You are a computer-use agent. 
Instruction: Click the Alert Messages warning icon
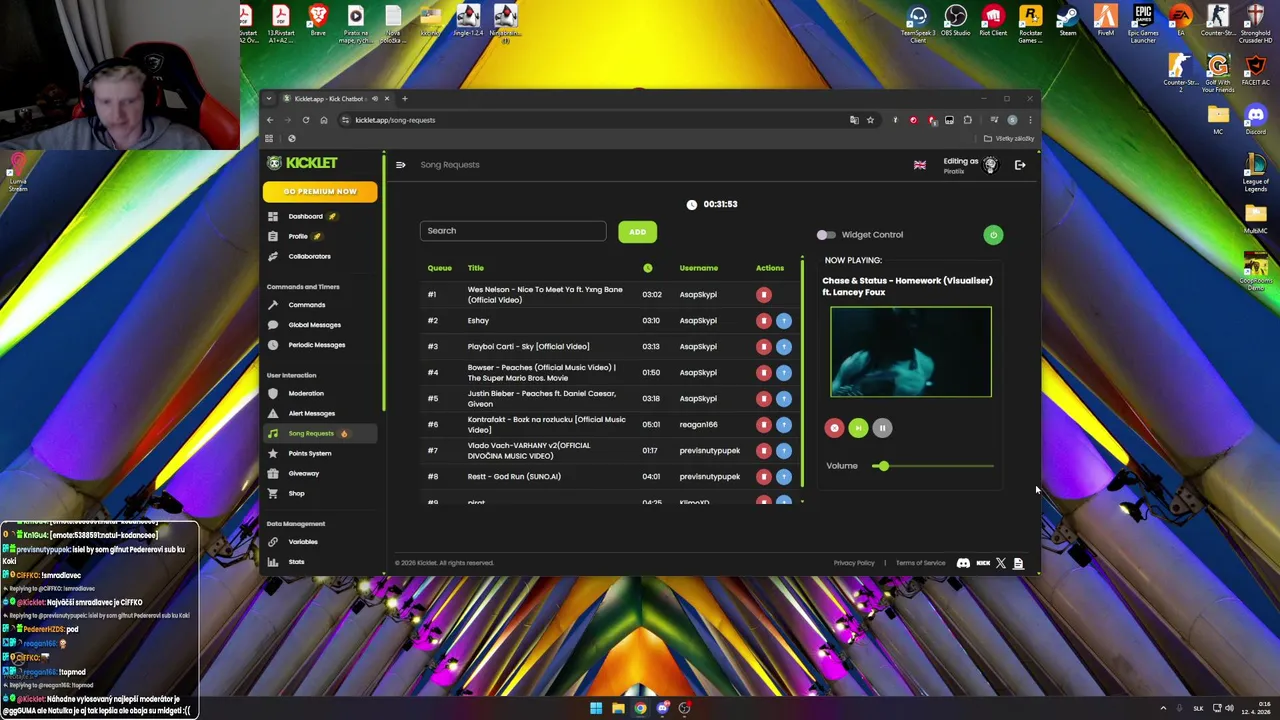pyautogui.click(x=273, y=413)
